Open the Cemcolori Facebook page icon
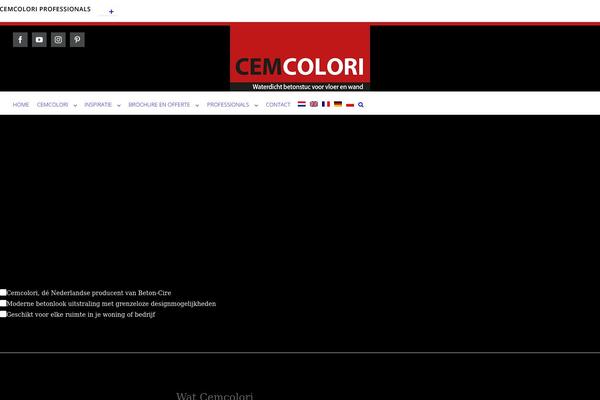600x400 pixels. click(20, 39)
